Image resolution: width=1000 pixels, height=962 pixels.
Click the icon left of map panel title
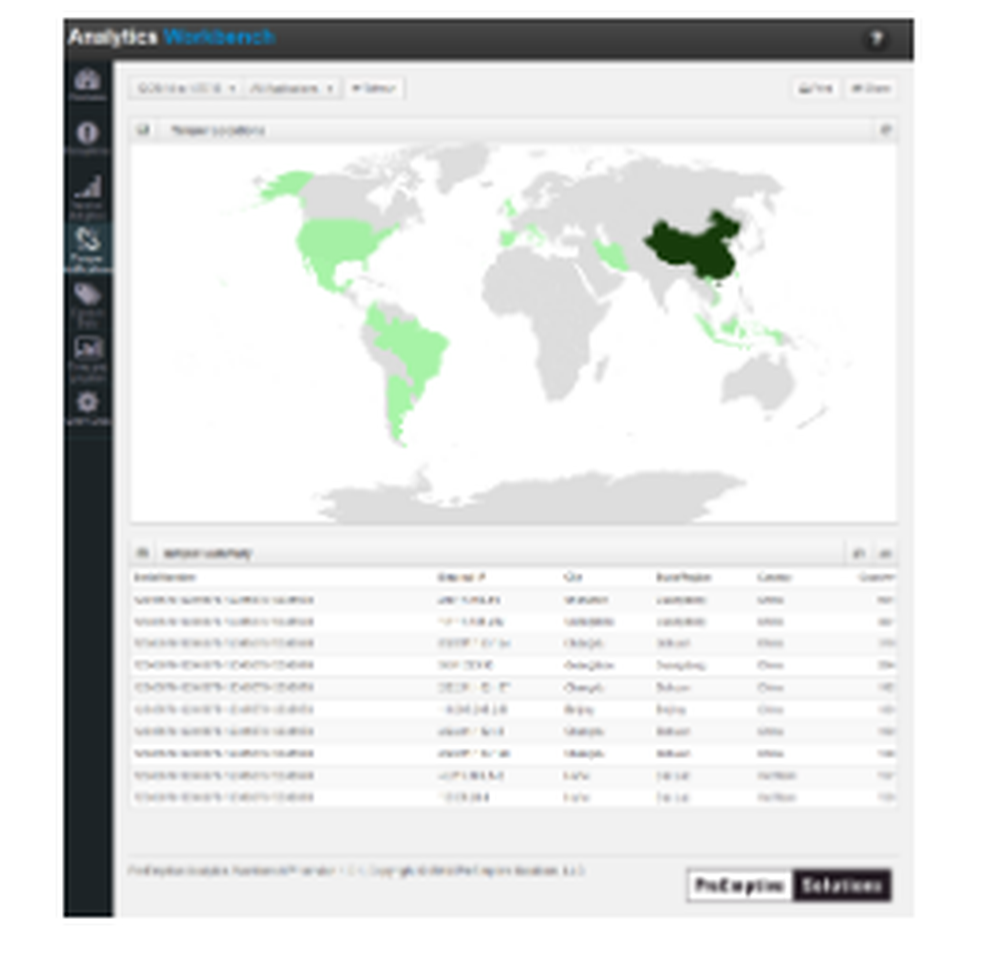pyautogui.click(x=143, y=130)
